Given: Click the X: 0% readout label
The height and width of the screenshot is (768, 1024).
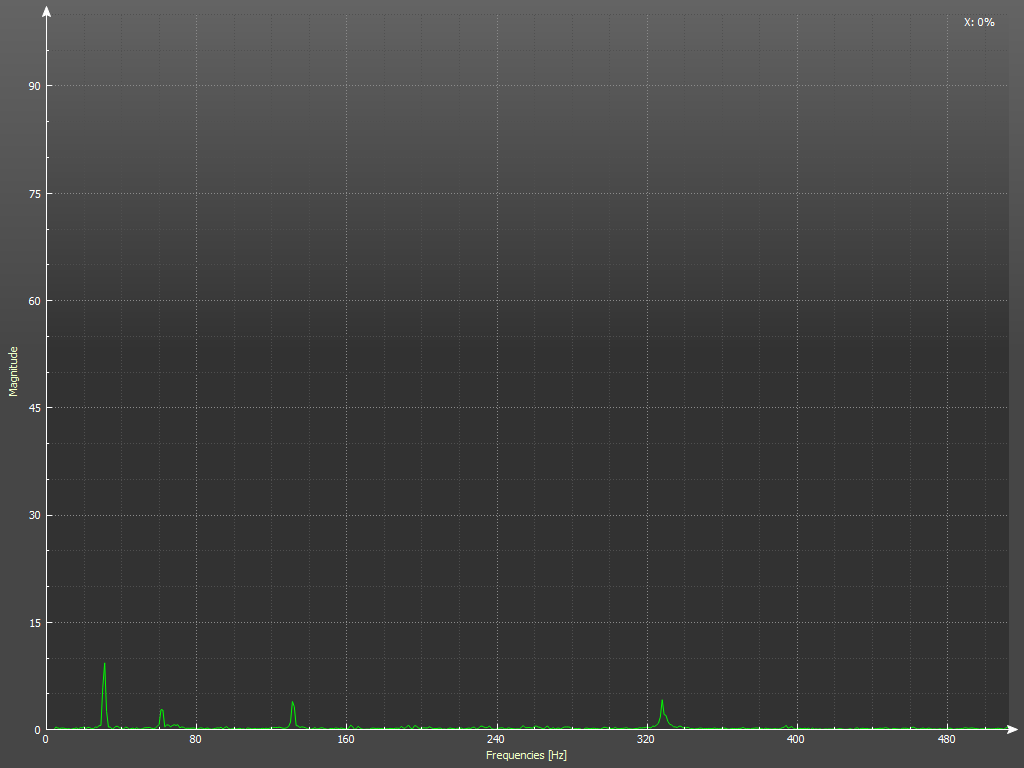Looking at the screenshot, I should [x=978, y=22].
